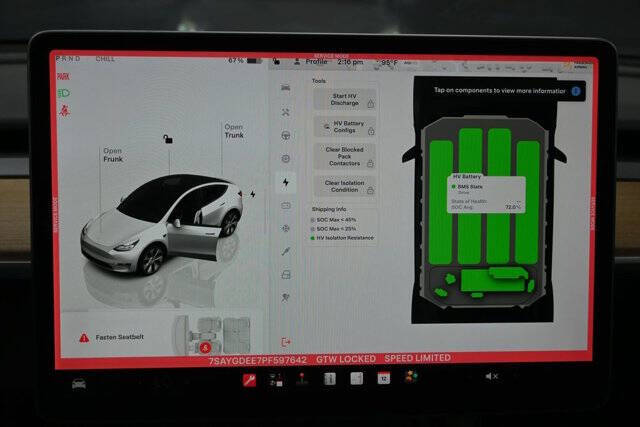Select the High Voltage lightning tab in sidebar
640x427 pixels.
click(286, 182)
